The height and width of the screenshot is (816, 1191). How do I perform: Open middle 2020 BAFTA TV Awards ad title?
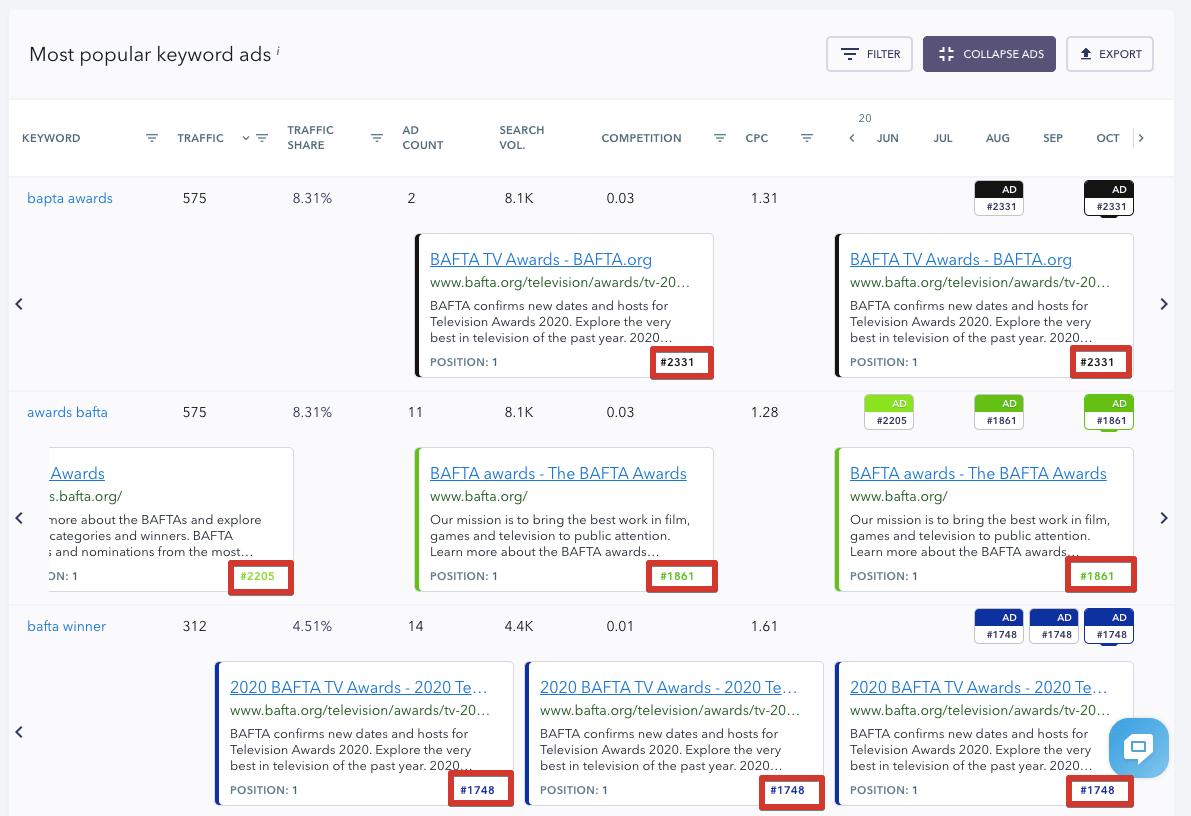(x=668, y=688)
